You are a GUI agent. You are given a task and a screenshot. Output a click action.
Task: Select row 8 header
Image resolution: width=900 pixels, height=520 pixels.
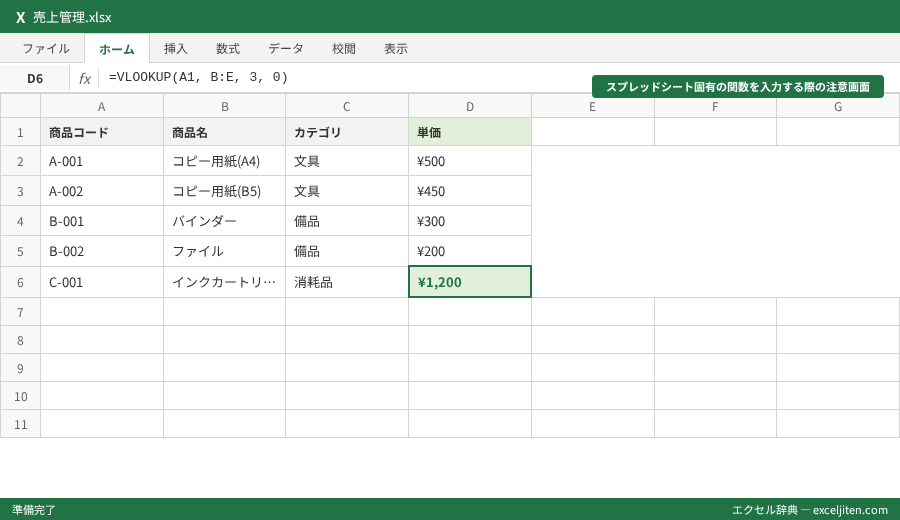[20, 340]
